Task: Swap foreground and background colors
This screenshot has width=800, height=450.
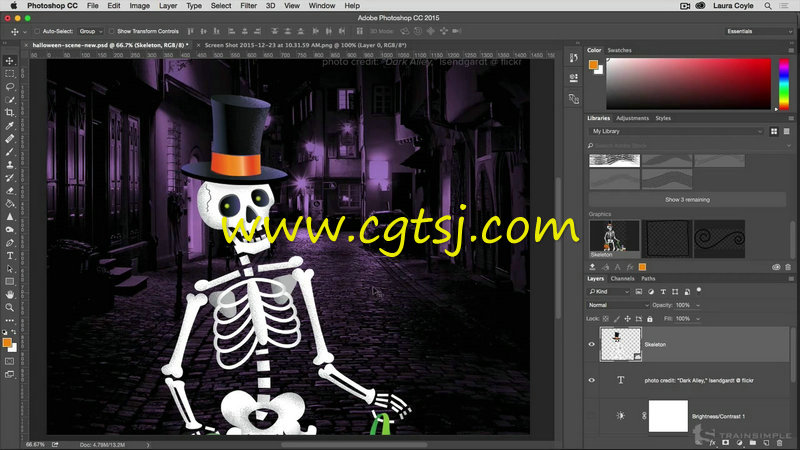Action: point(14,332)
